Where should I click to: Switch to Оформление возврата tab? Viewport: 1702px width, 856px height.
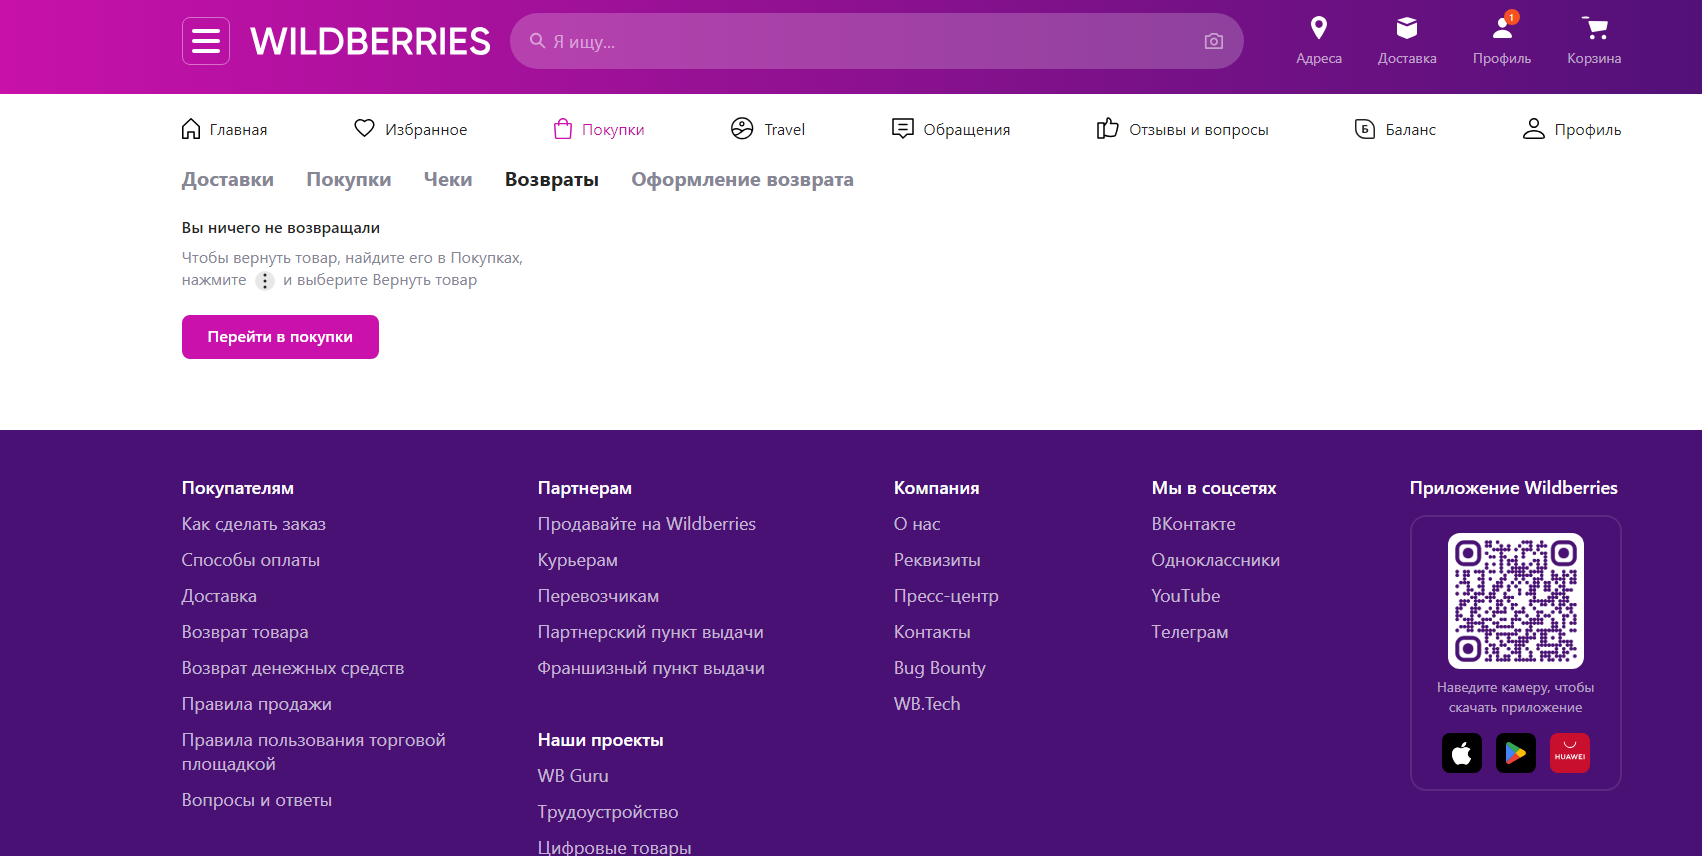(x=742, y=180)
